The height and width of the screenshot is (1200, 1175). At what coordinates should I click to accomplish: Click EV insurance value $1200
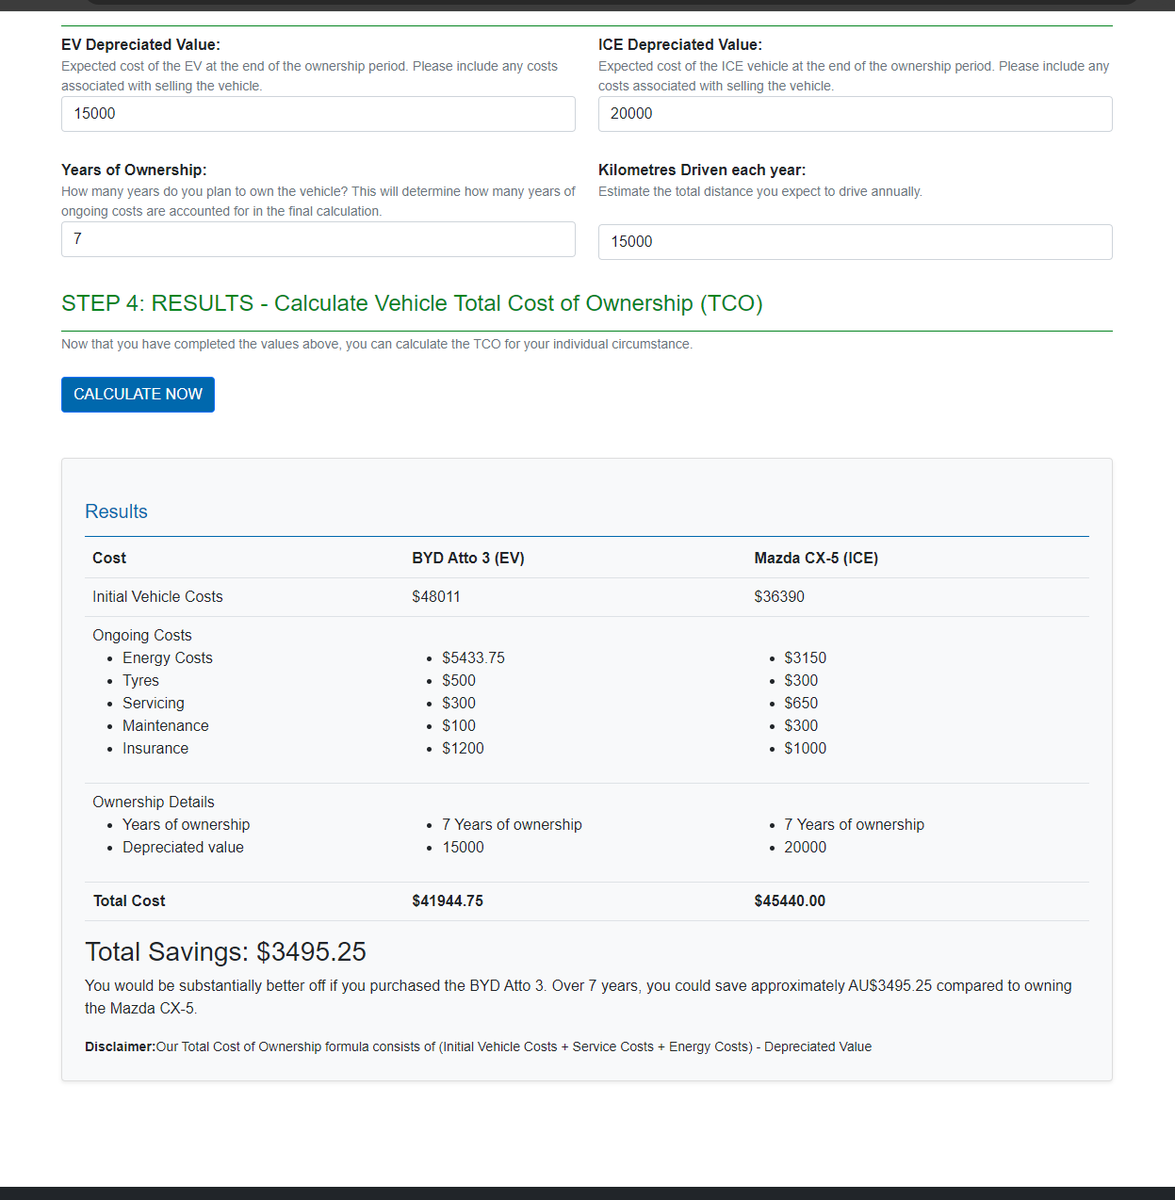pyautogui.click(x=463, y=748)
